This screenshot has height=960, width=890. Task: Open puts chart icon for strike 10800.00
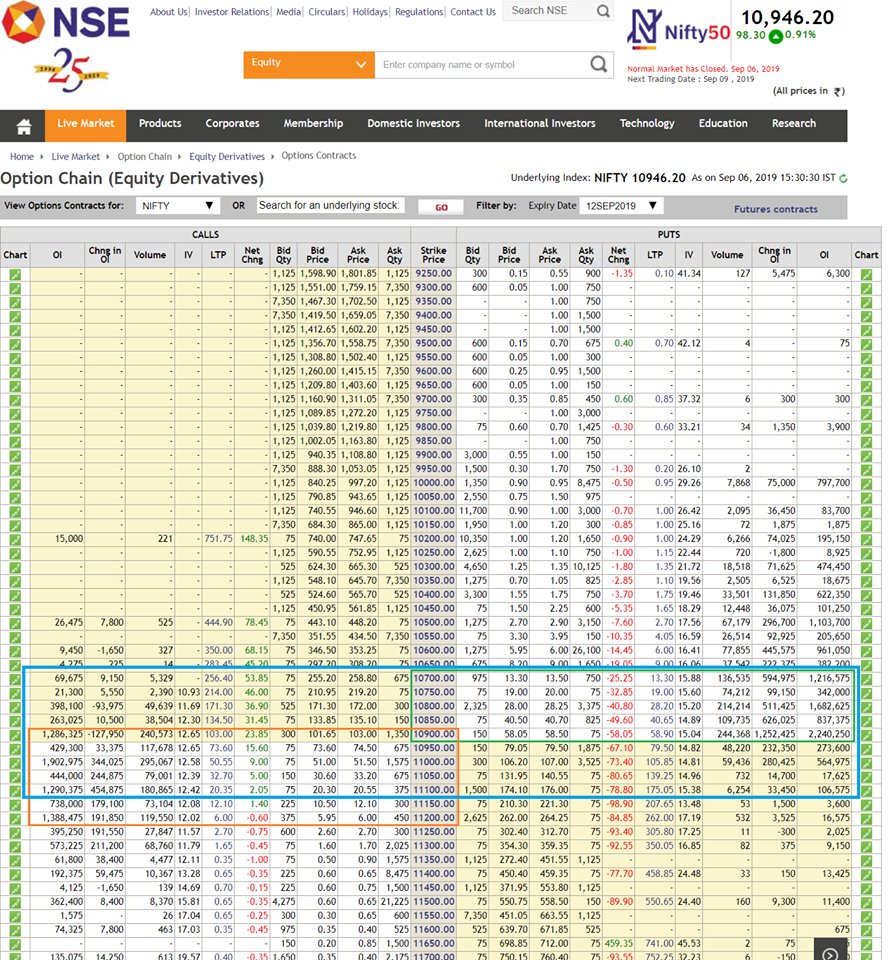(866, 707)
